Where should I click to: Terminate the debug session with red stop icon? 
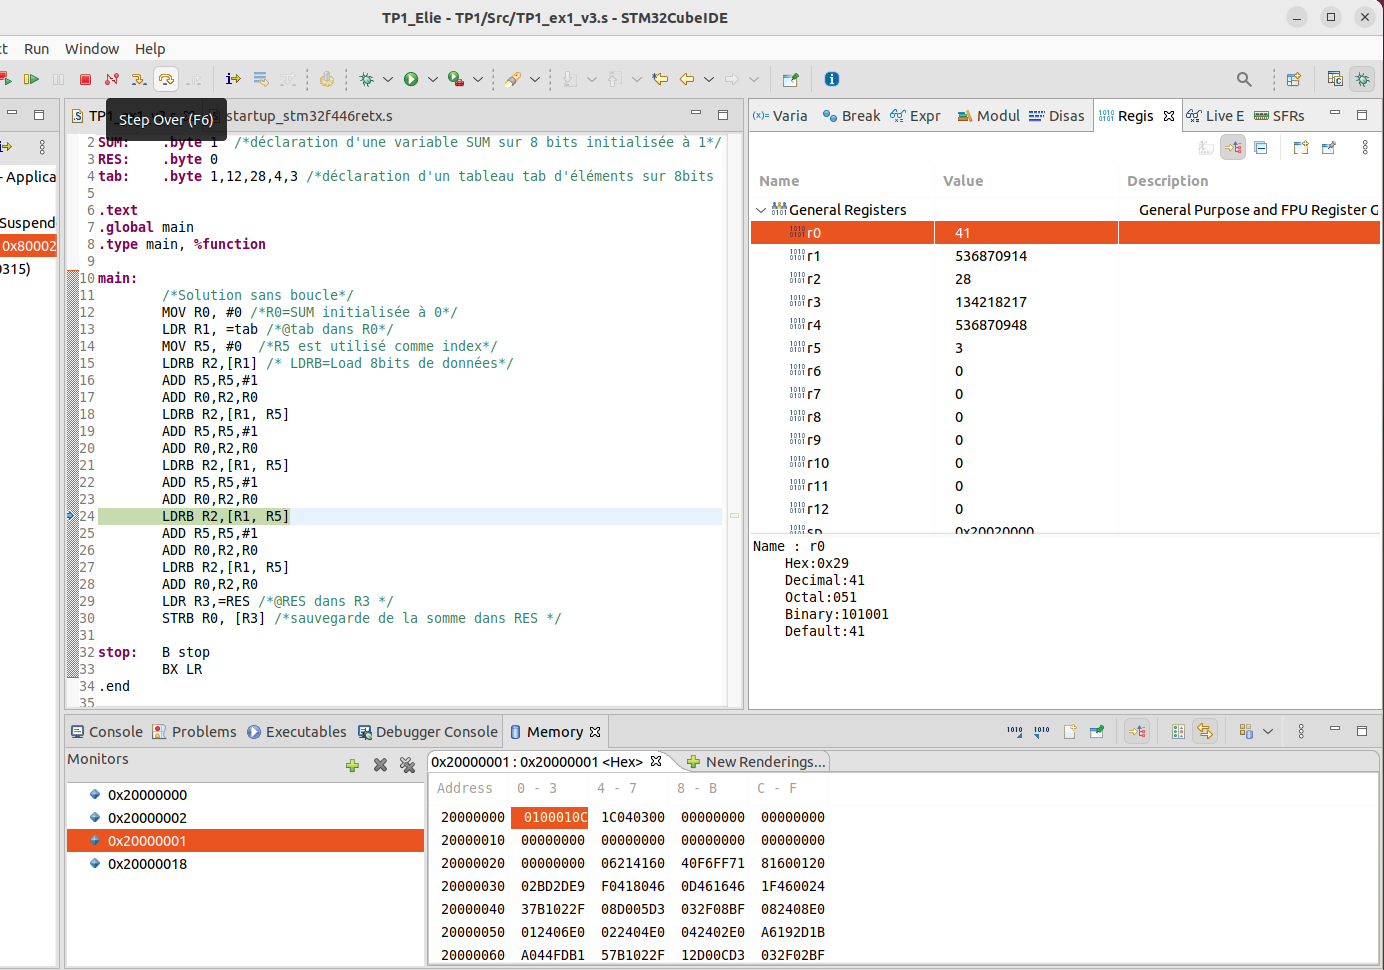point(86,79)
